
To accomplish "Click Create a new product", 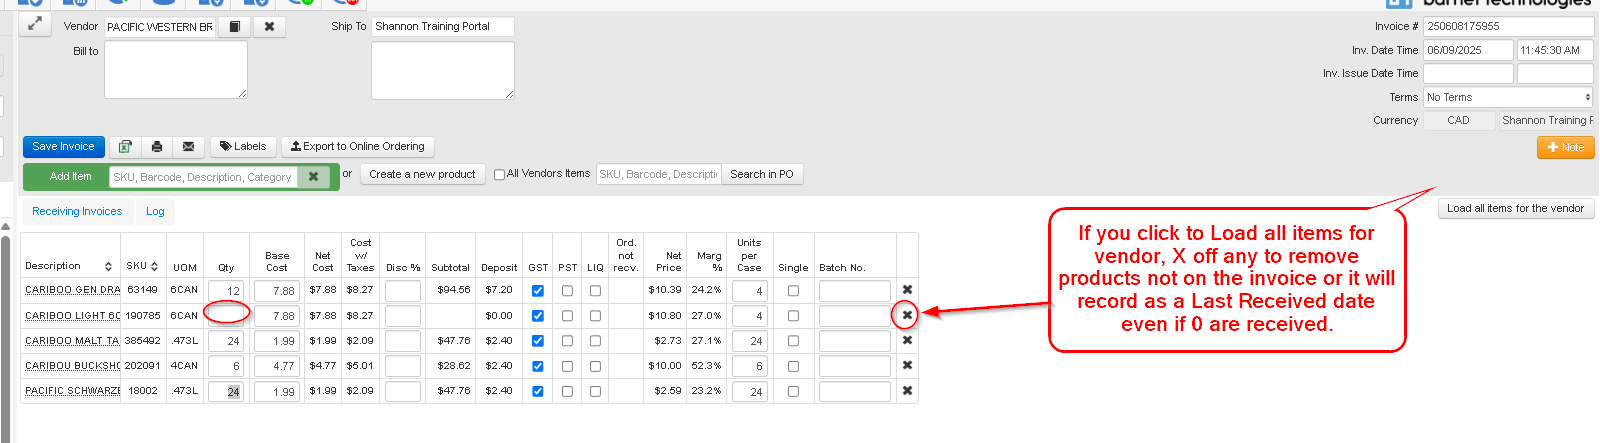I will coord(422,174).
